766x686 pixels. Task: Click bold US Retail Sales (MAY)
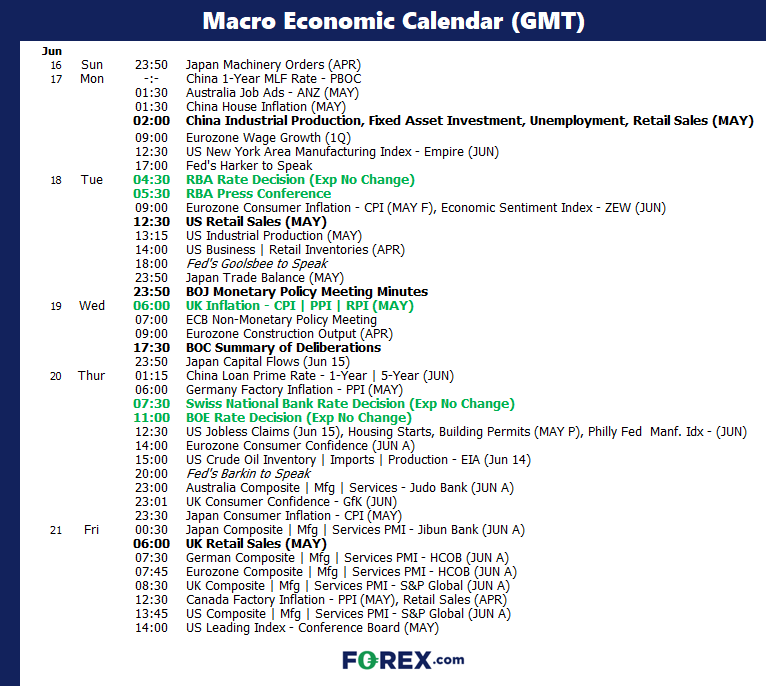(x=256, y=222)
